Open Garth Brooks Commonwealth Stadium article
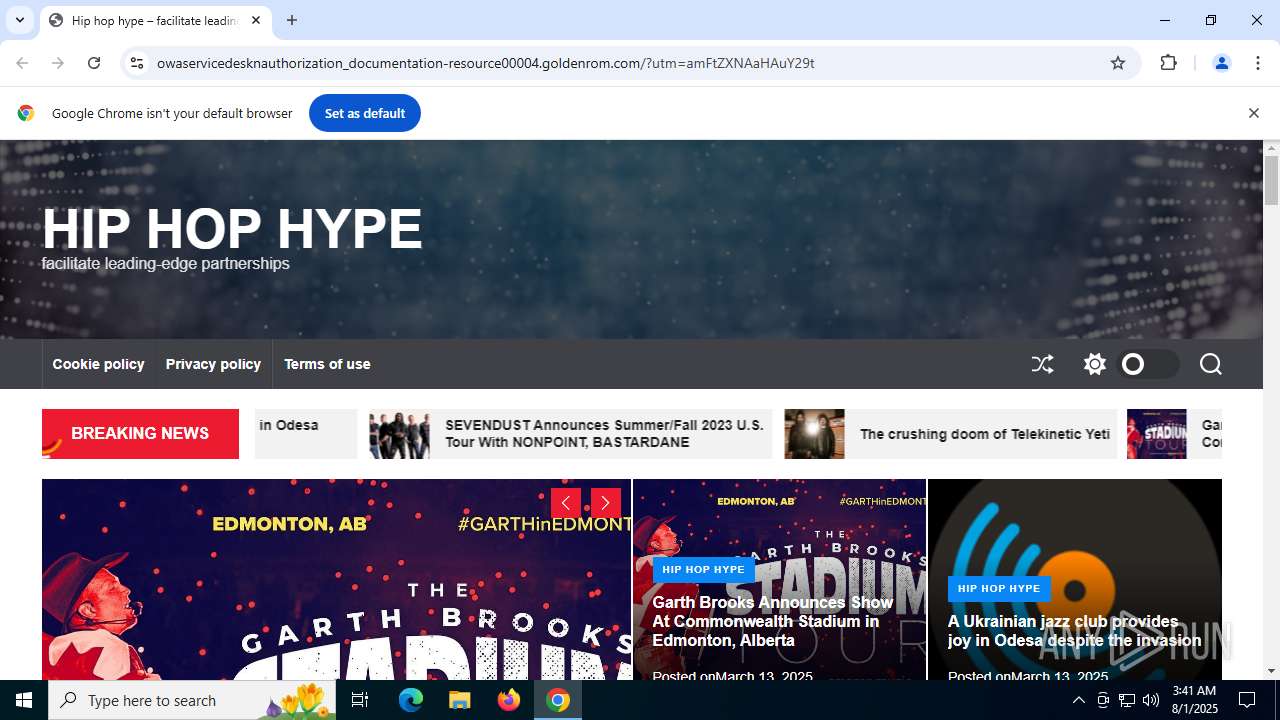 [772, 621]
